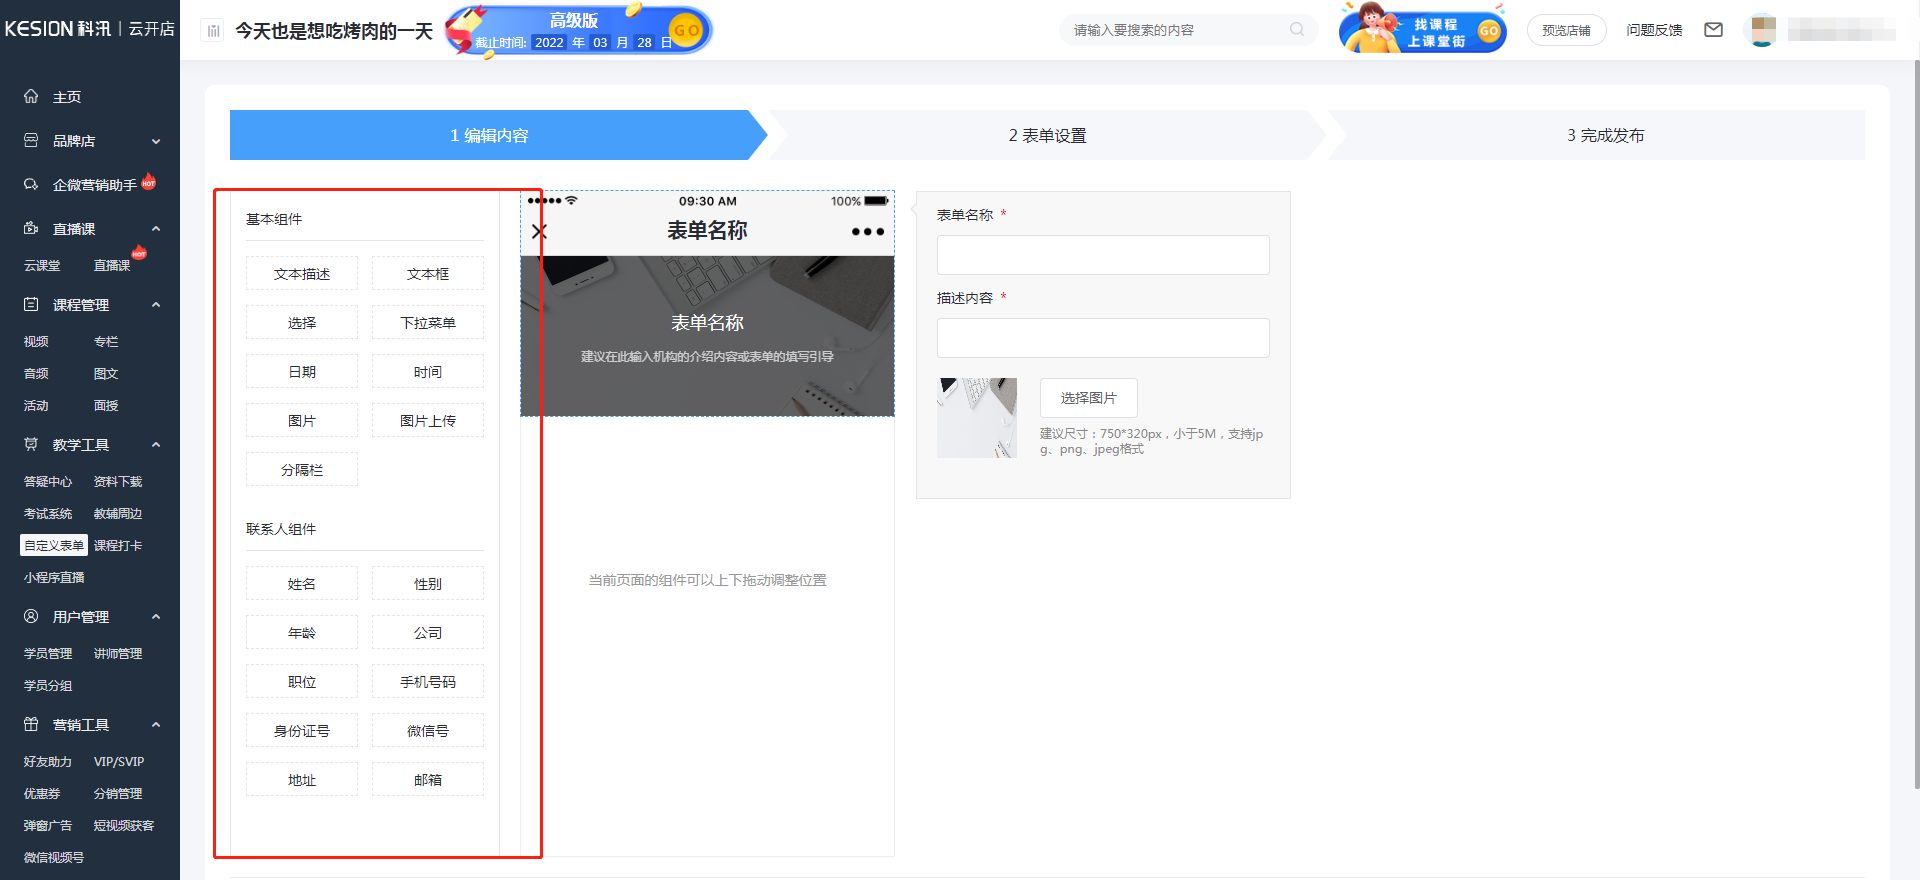Add the 地址 contact component
The image size is (1920, 880).
click(302, 780)
